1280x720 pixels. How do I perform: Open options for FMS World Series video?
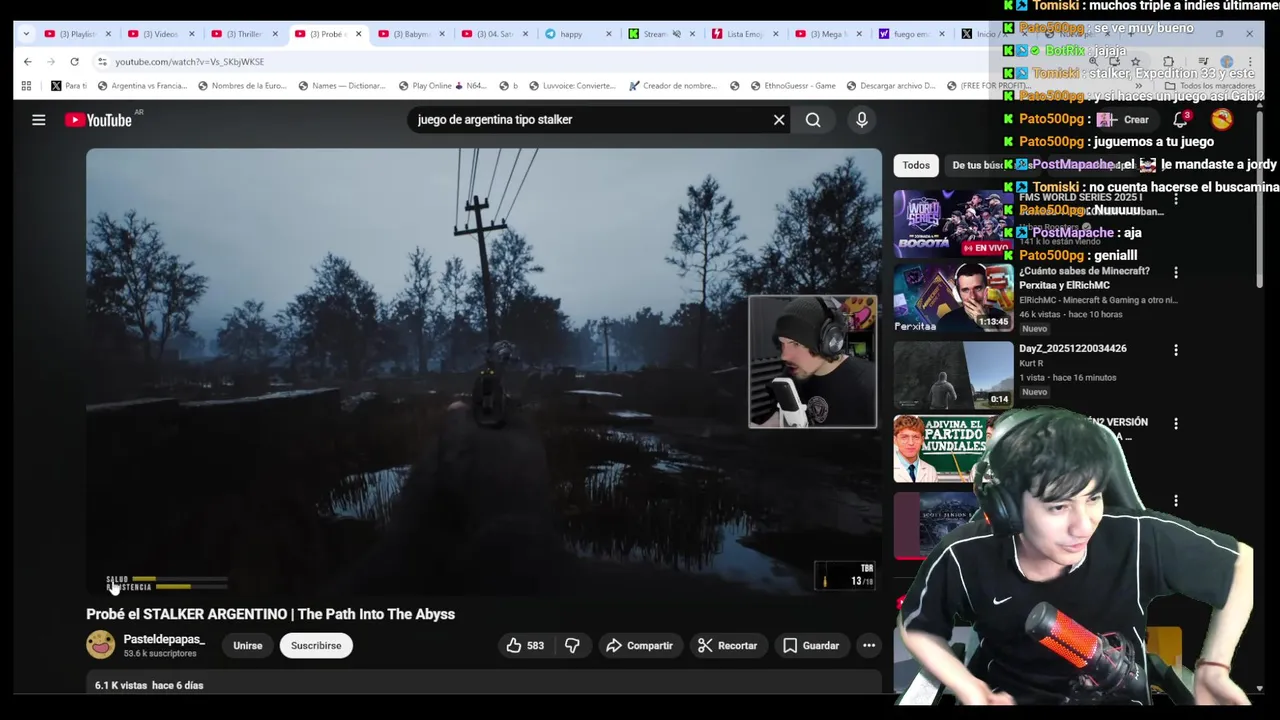(x=1176, y=200)
